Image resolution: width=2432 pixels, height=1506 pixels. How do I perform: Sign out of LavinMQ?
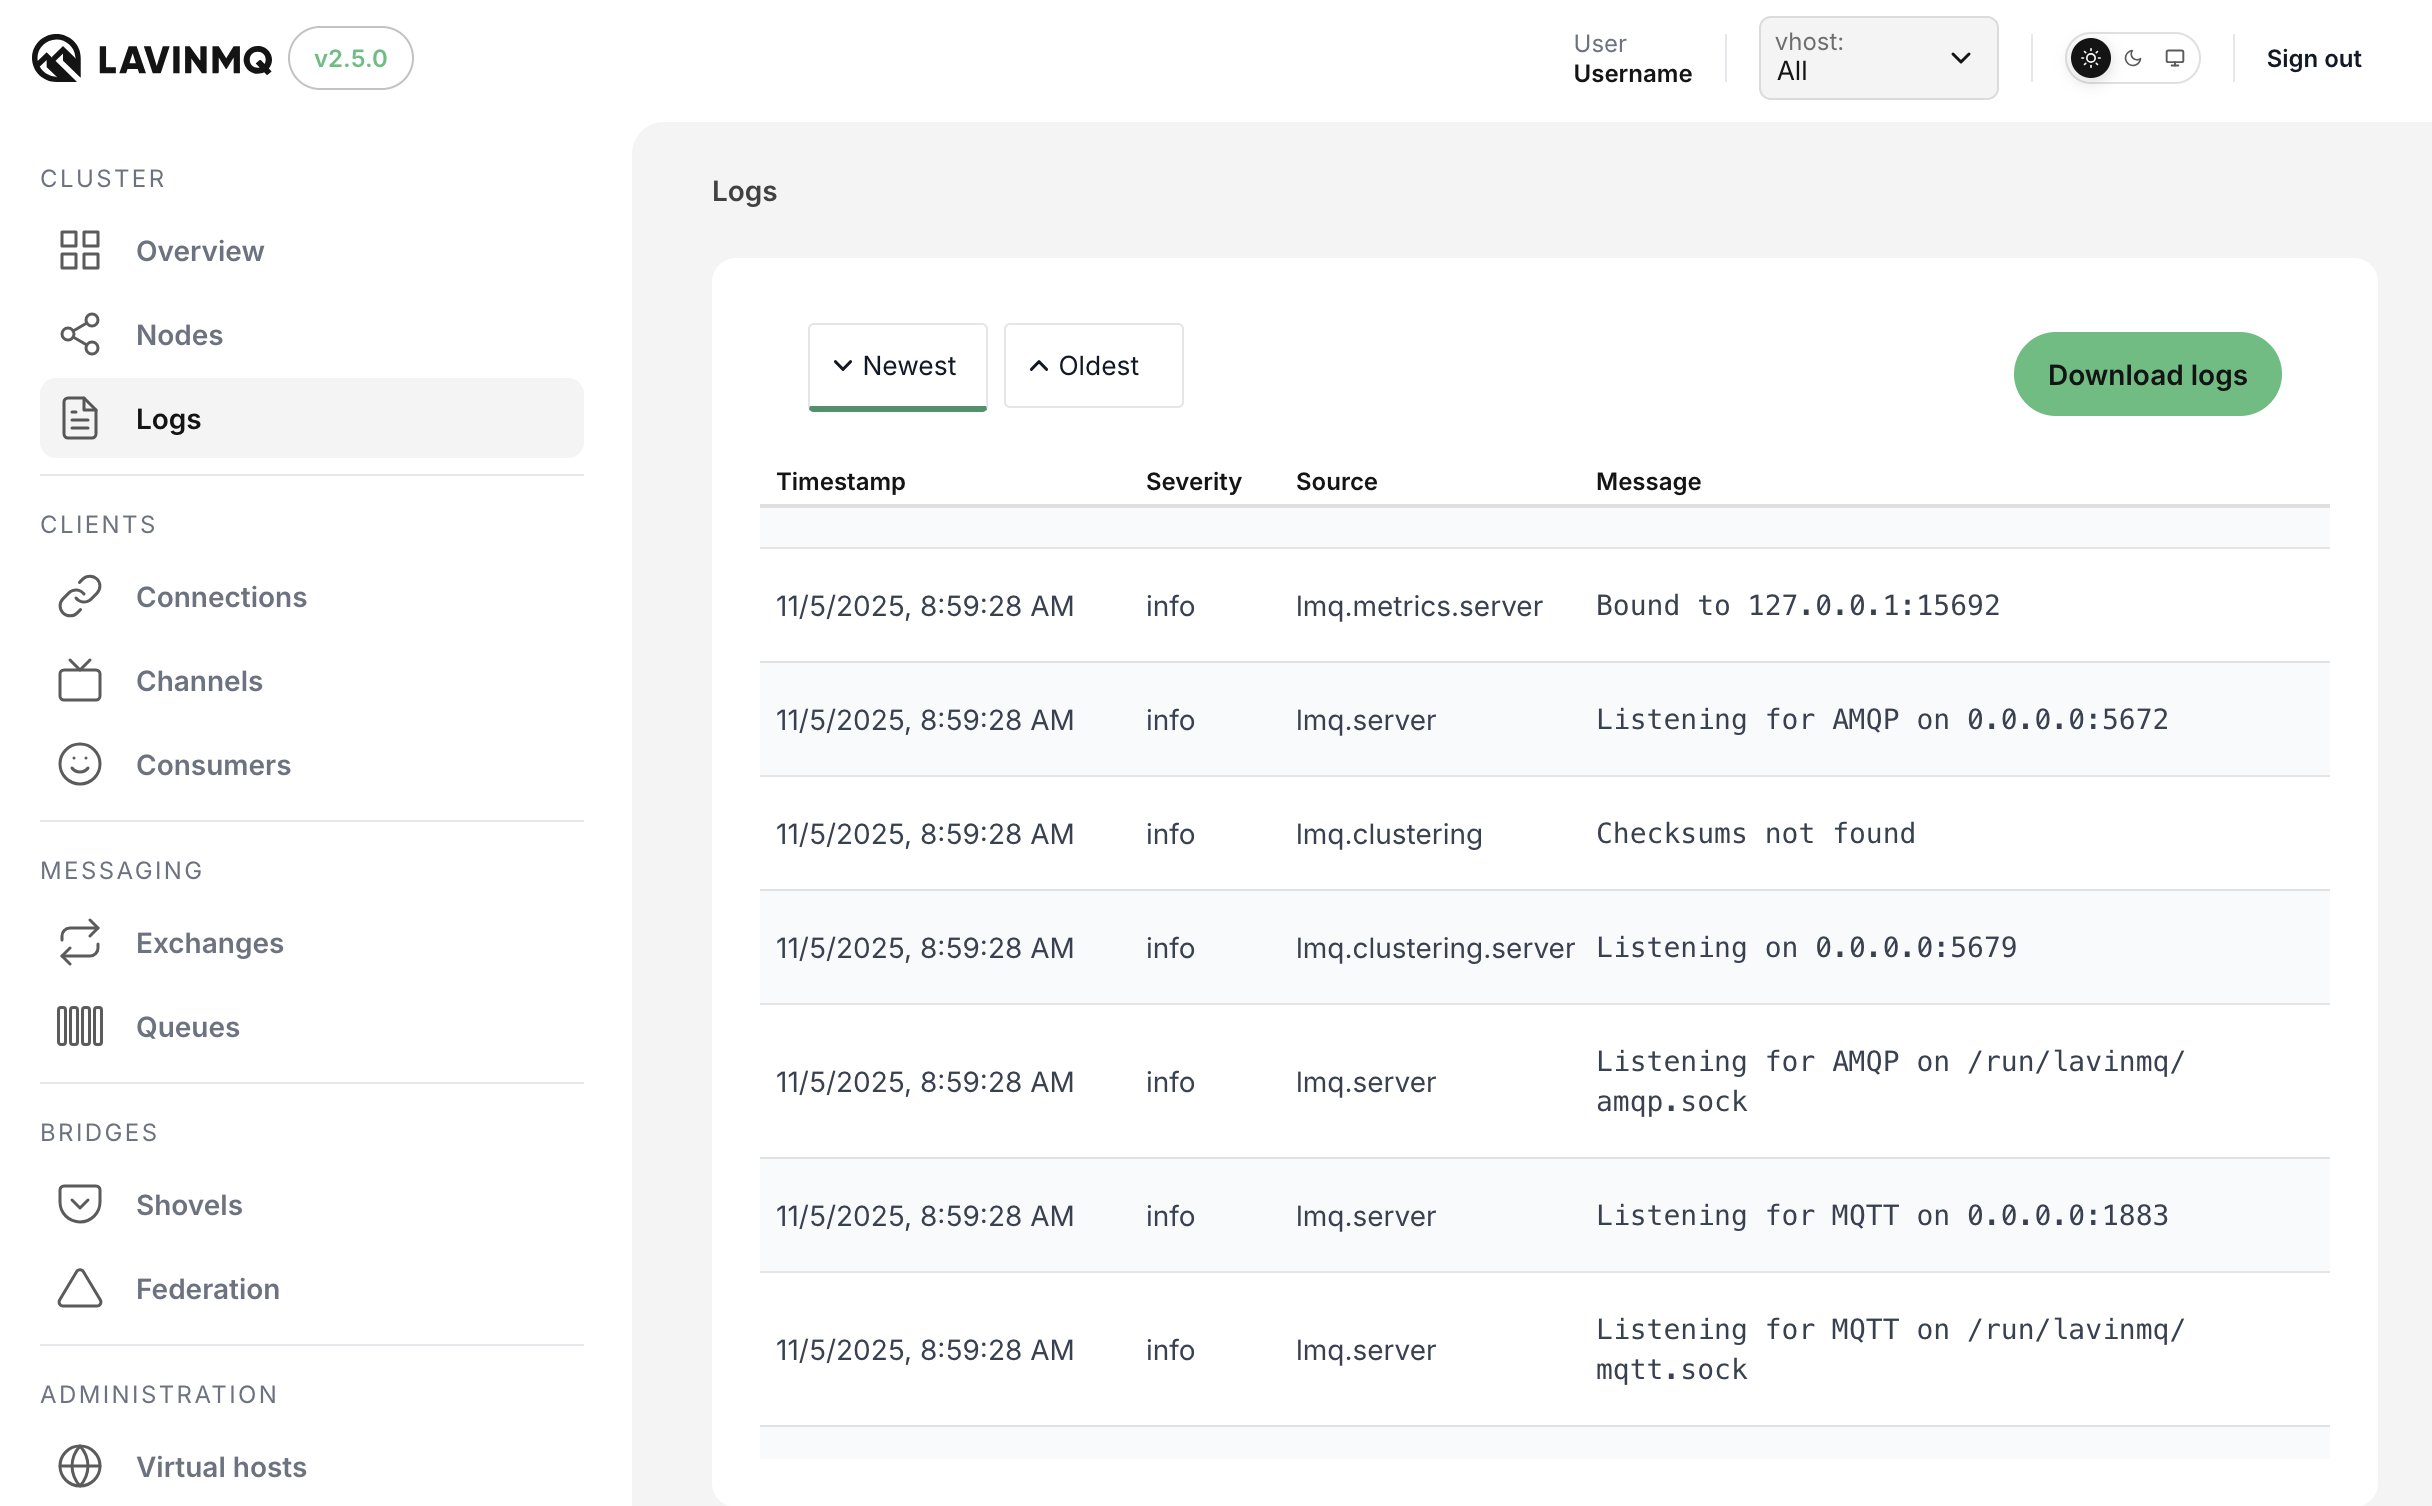[2313, 58]
